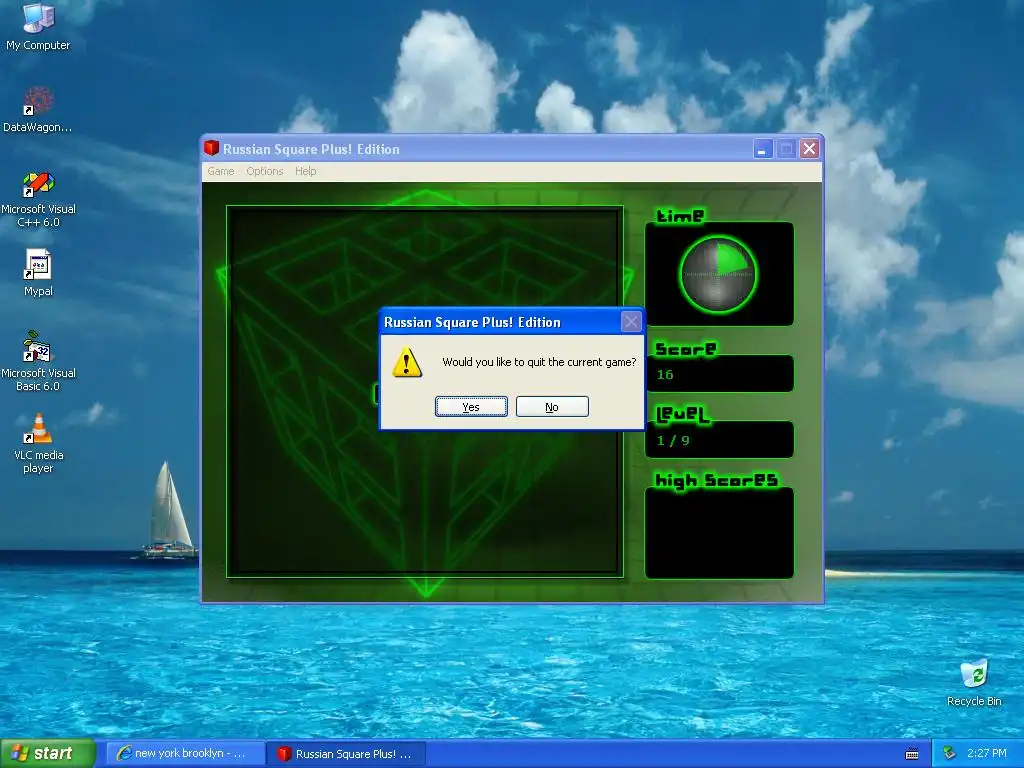Click the system tray network icon

950,754
